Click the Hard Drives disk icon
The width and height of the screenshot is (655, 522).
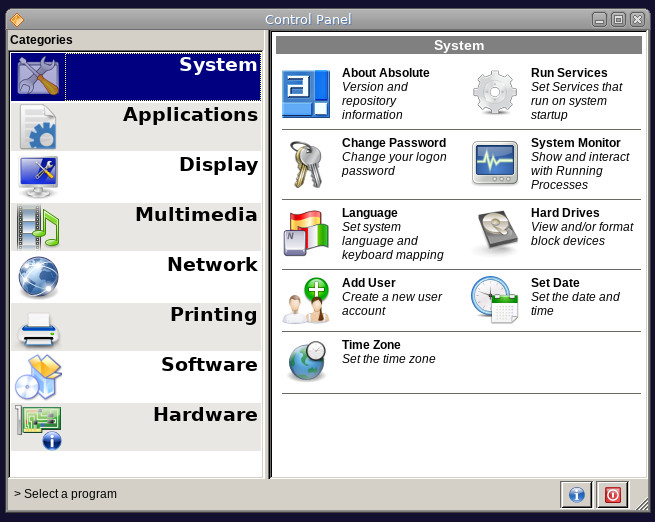pos(494,234)
